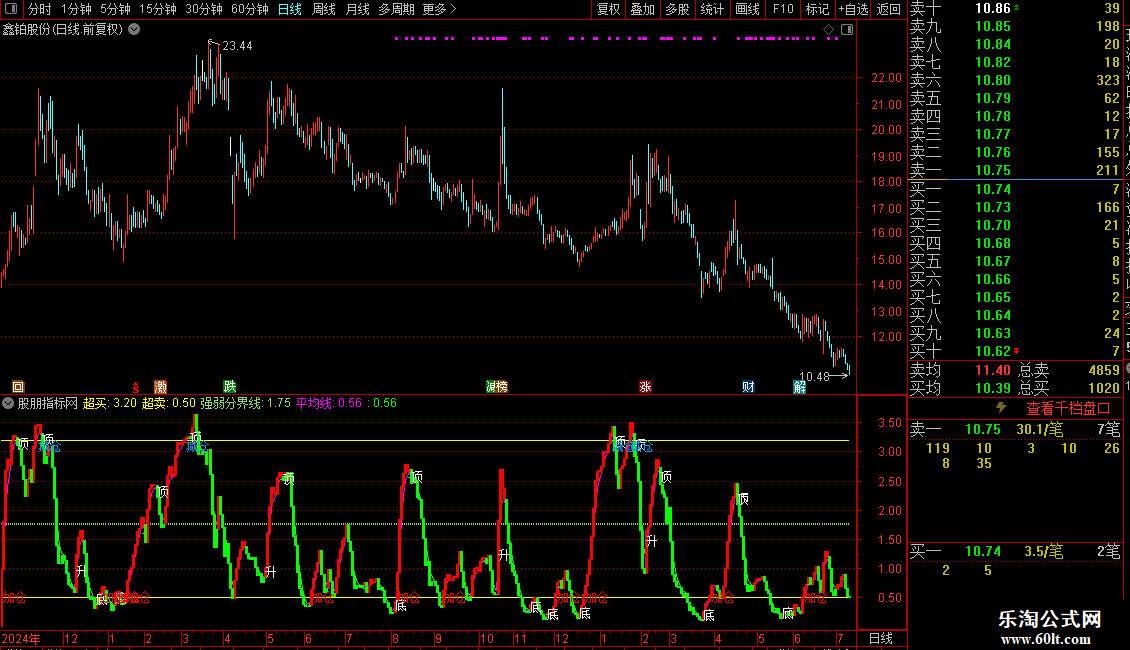Click the 多股 multi-stock button
The width and height of the screenshot is (1130, 650).
(x=677, y=9)
